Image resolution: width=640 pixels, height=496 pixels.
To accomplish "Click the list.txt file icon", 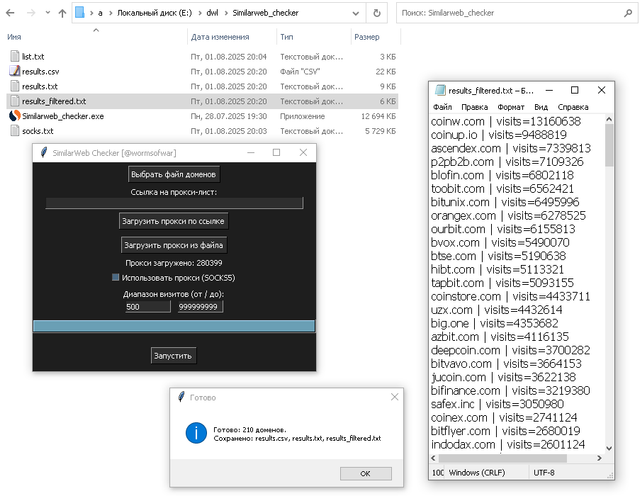I will pos(15,56).
